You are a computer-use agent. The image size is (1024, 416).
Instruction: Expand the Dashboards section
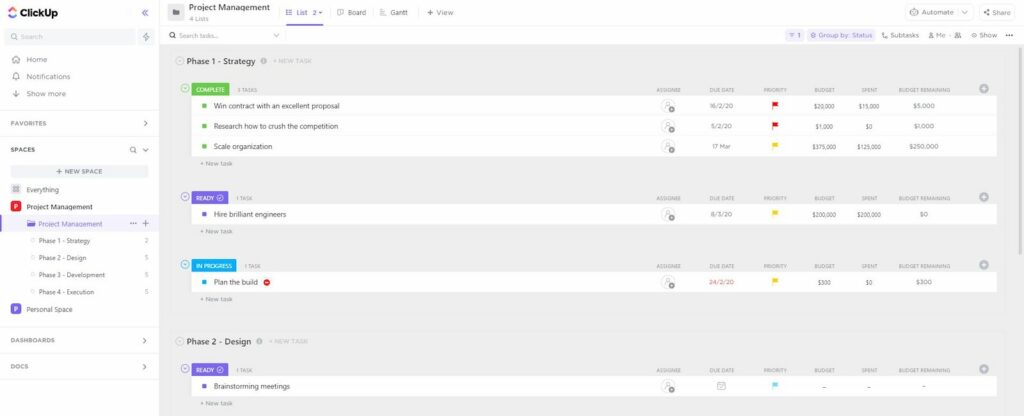(145, 340)
